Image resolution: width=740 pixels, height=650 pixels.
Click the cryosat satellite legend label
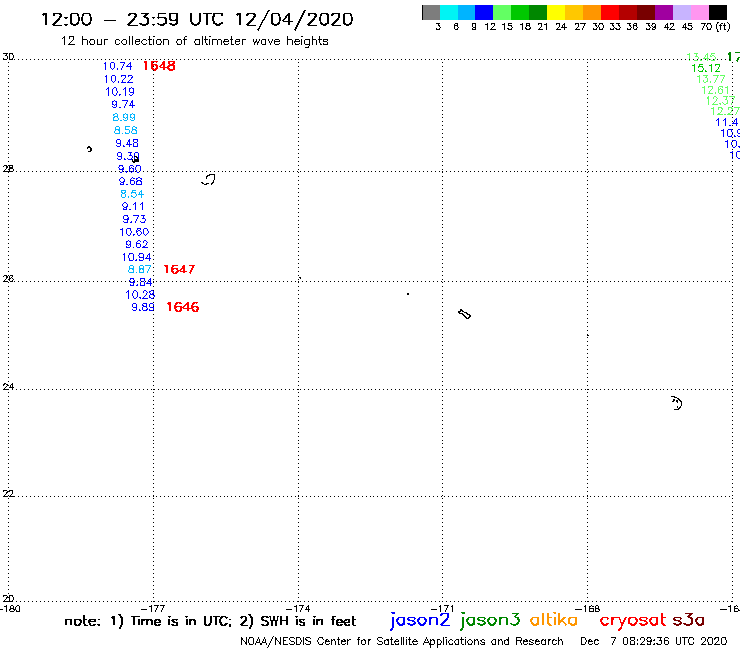[x=633, y=620]
